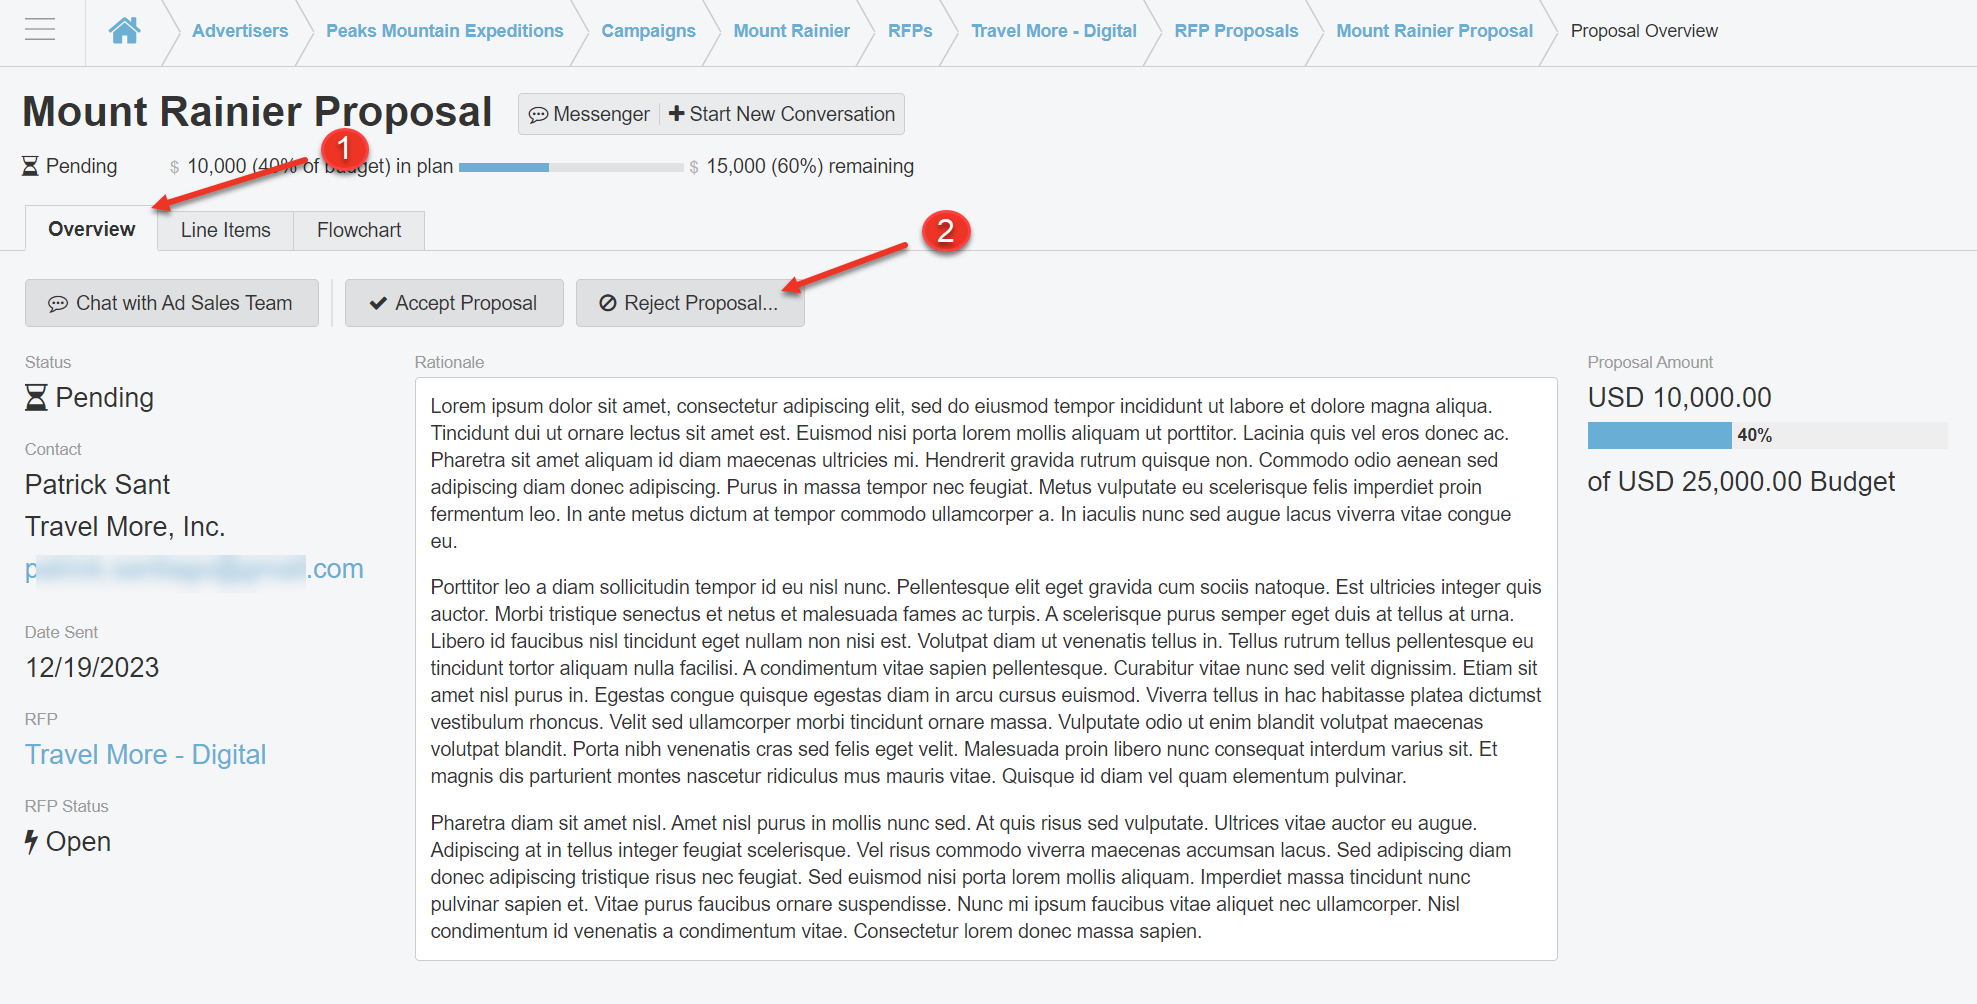Click the Pending hourglass icon under Status
This screenshot has width=1977, height=1004.
[x=36, y=398]
